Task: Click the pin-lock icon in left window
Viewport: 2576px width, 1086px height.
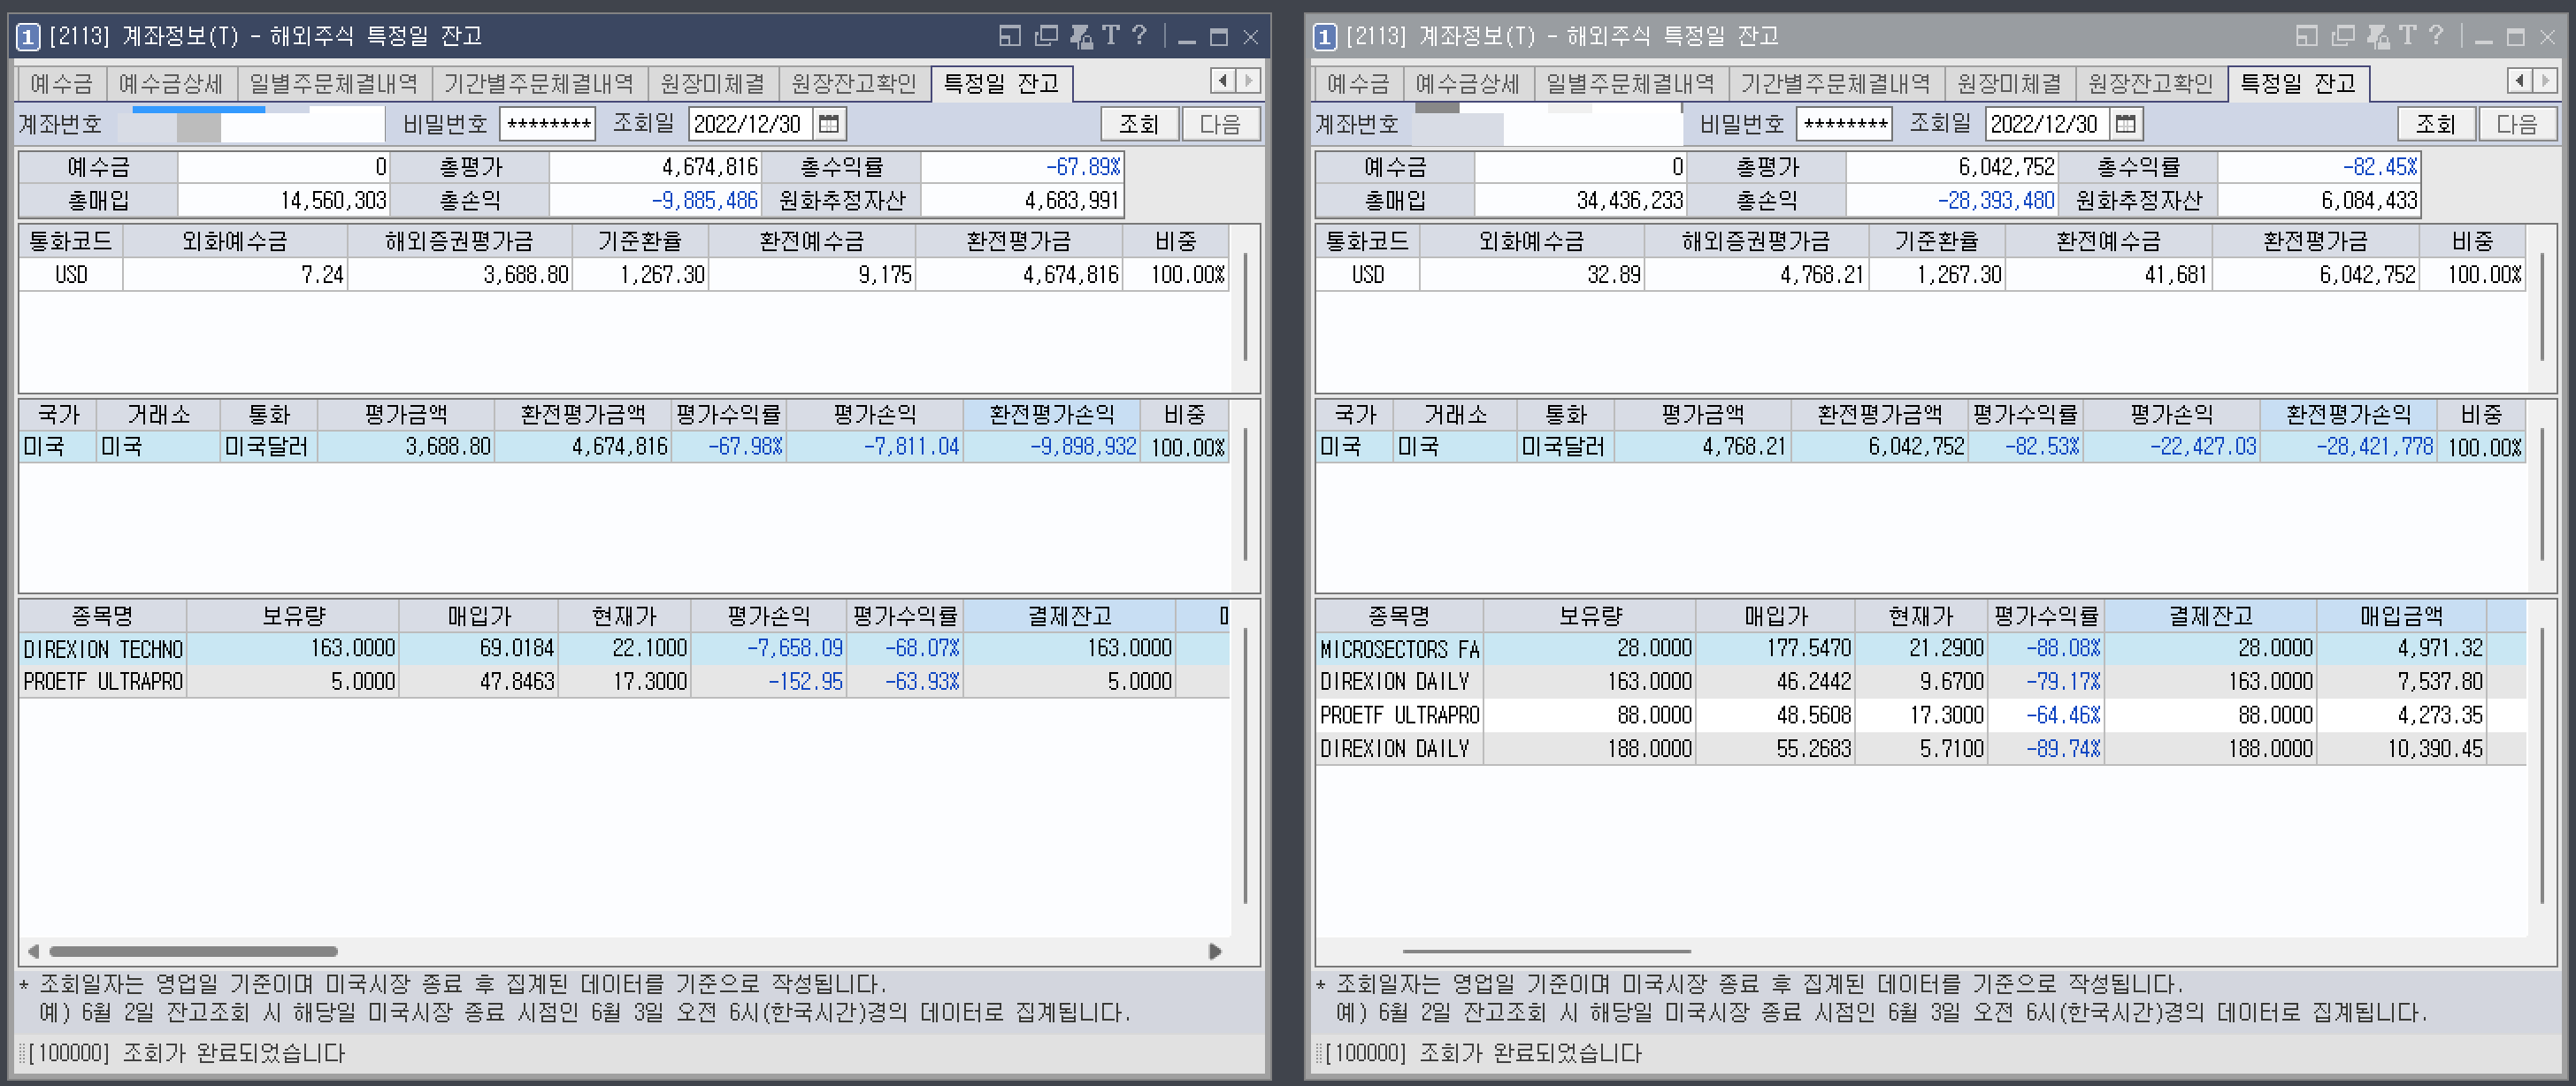Action: point(1081,37)
